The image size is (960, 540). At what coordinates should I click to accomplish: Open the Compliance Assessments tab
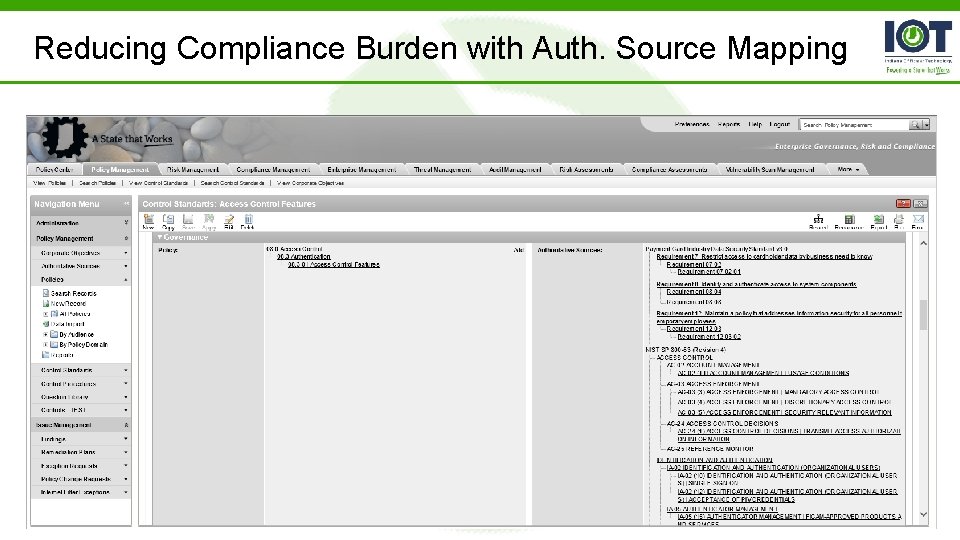coord(669,170)
